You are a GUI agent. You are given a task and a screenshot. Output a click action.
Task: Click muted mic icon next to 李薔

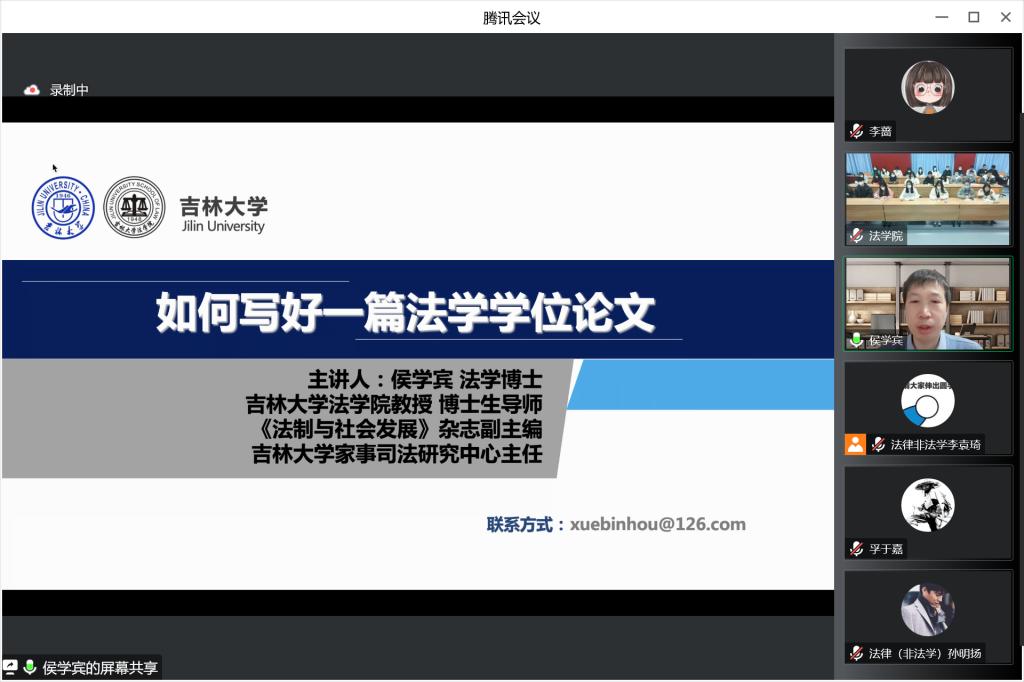tap(856, 131)
